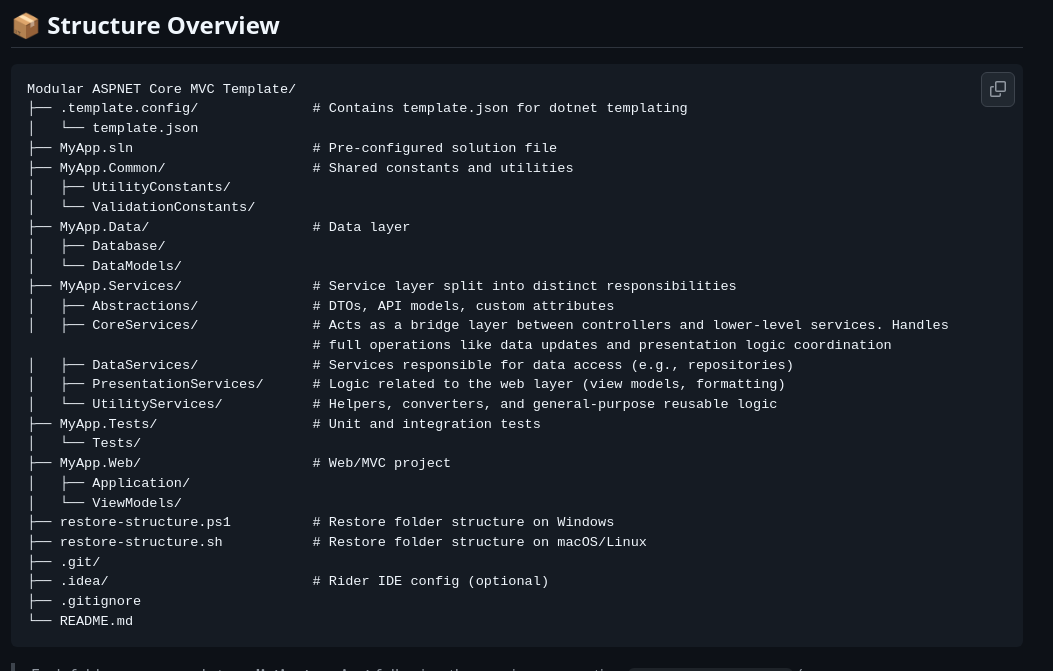Click the Modular ASPNET Core MVC Template root line
This screenshot has width=1053, height=671.
click(161, 89)
